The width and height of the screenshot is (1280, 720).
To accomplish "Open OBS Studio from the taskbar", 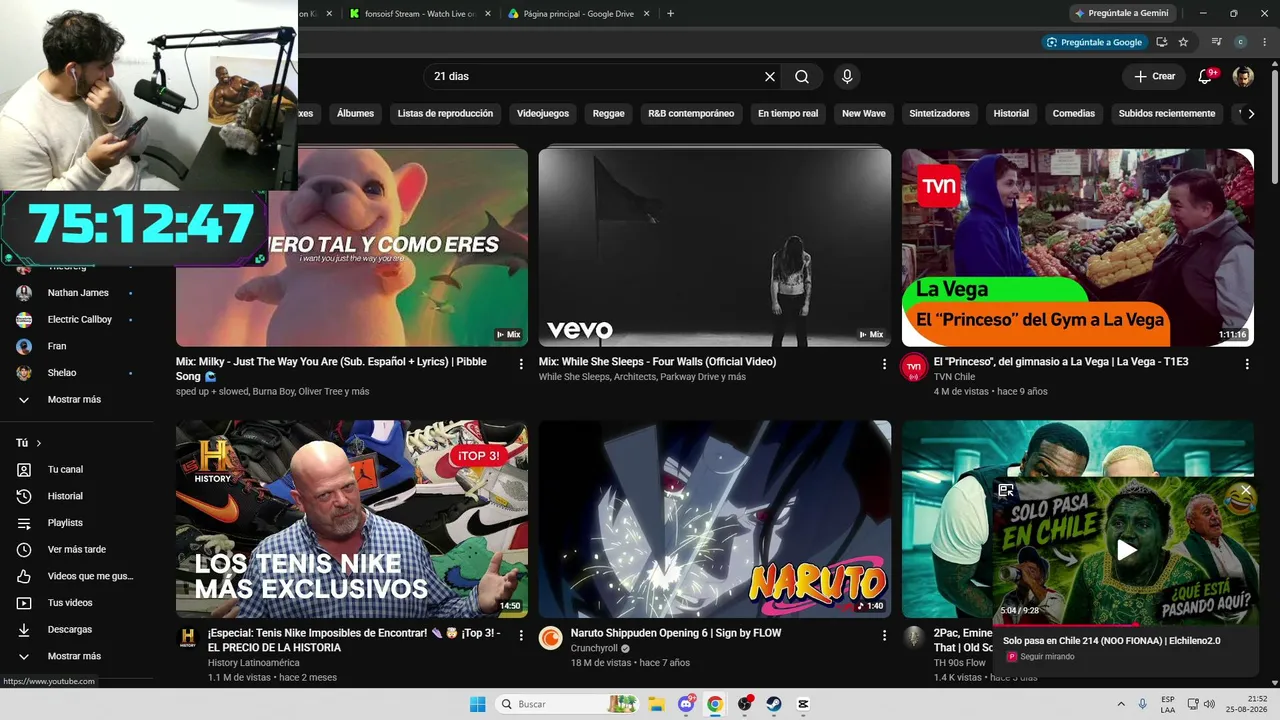I will (x=745, y=704).
